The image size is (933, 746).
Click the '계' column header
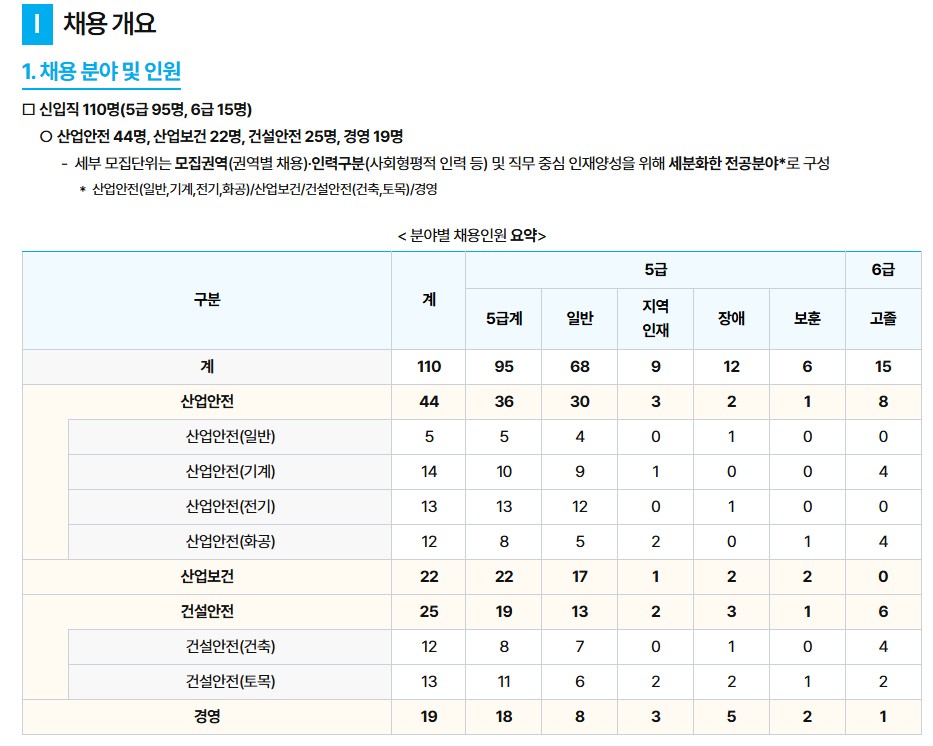point(428,300)
